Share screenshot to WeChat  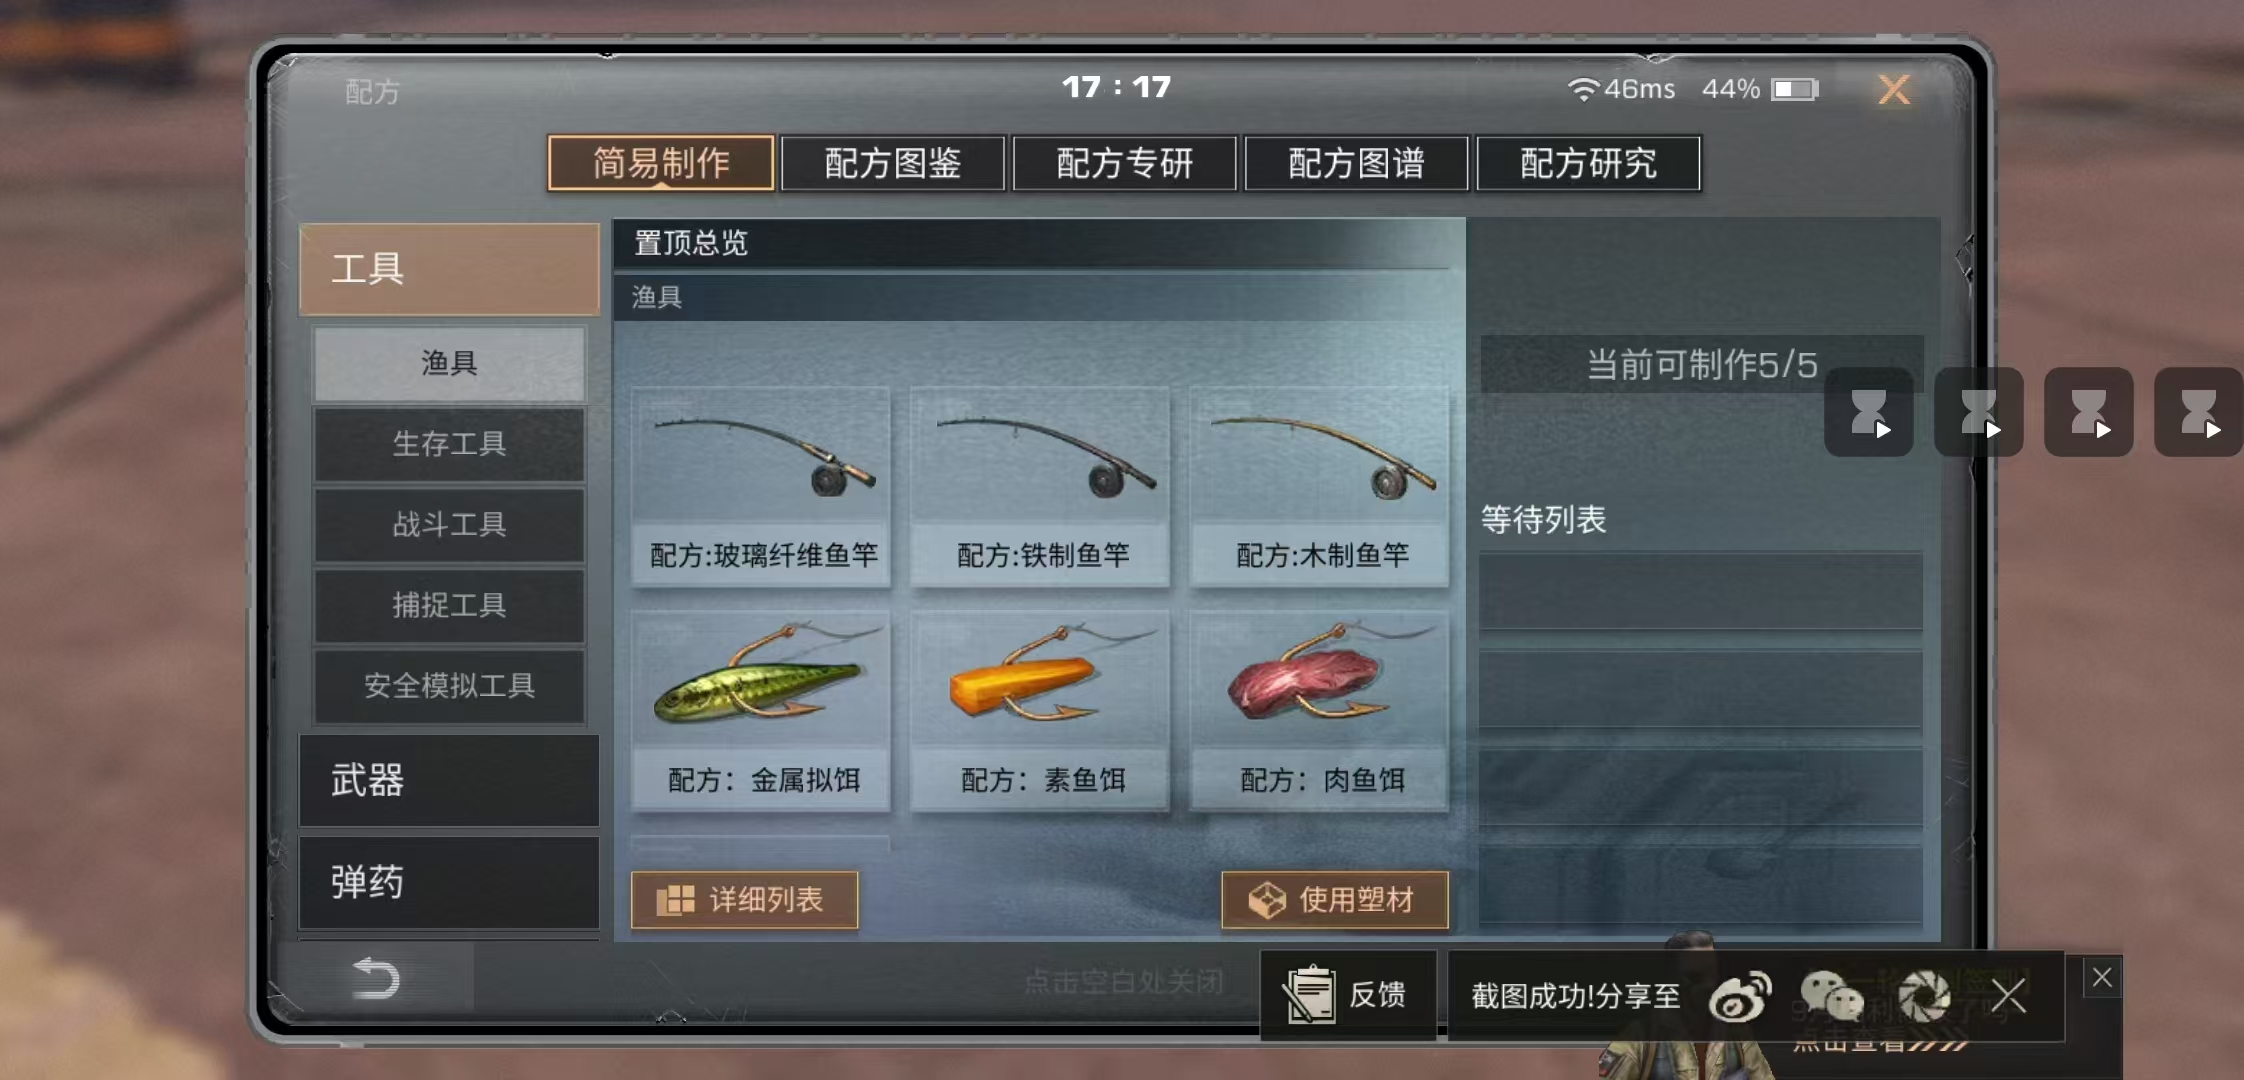pyautogui.click(x=1832, y=996)
